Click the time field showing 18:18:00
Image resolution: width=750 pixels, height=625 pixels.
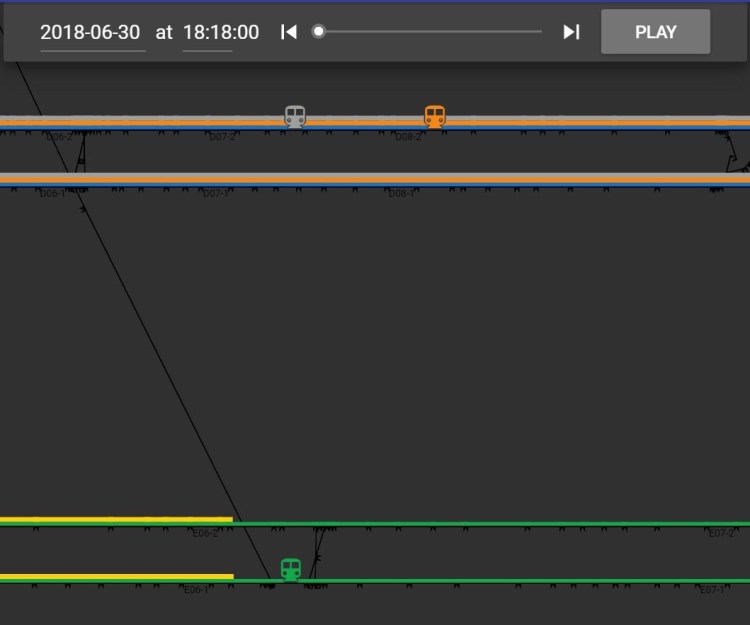coord(221,32)
